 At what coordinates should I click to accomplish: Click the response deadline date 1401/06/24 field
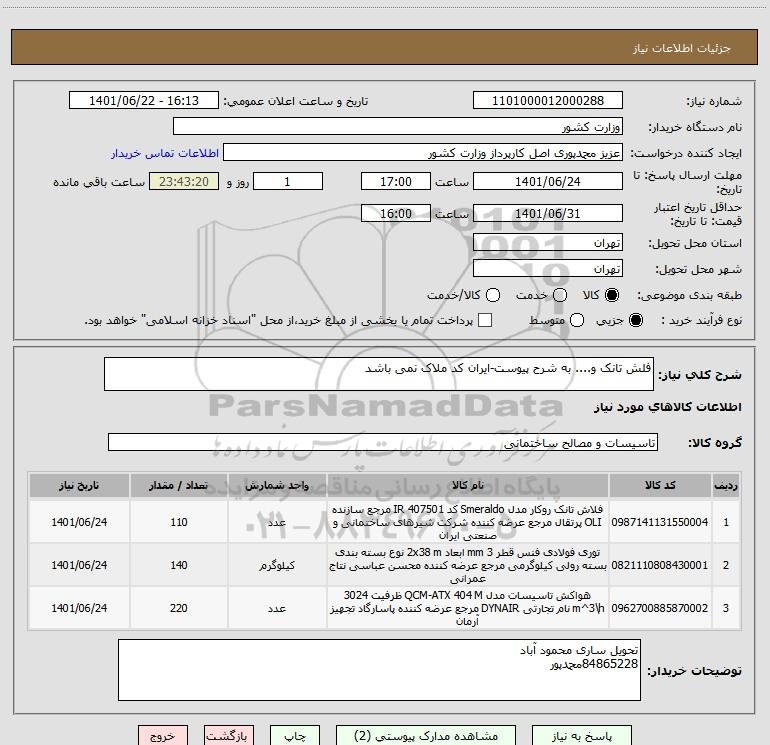548,181
